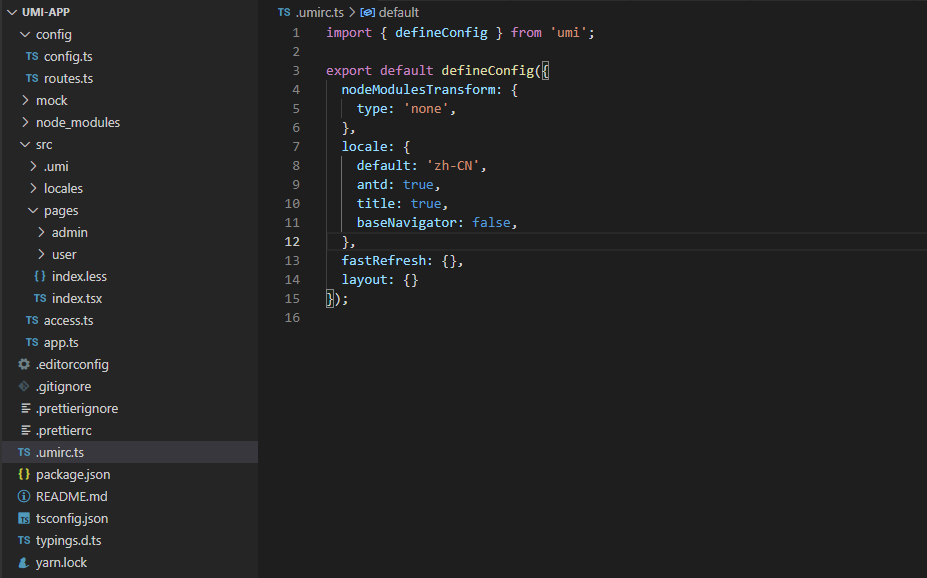
Task: Click the TS icon next to index.tsx
Action: coord(40,298)
